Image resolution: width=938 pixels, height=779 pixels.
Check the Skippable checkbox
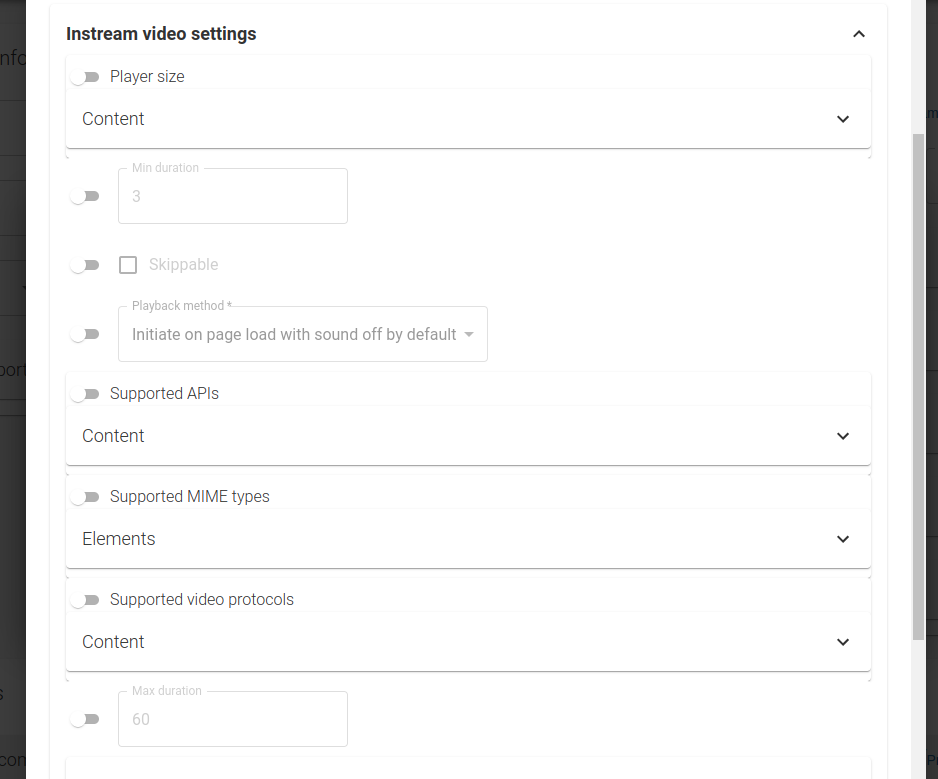128,265
